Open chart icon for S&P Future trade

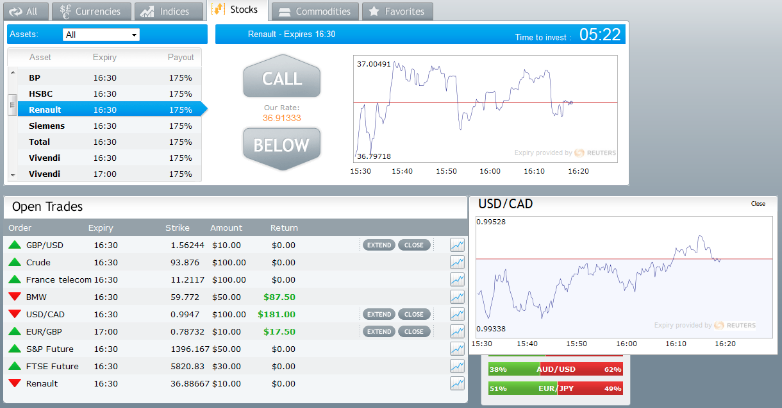point(457,349)
